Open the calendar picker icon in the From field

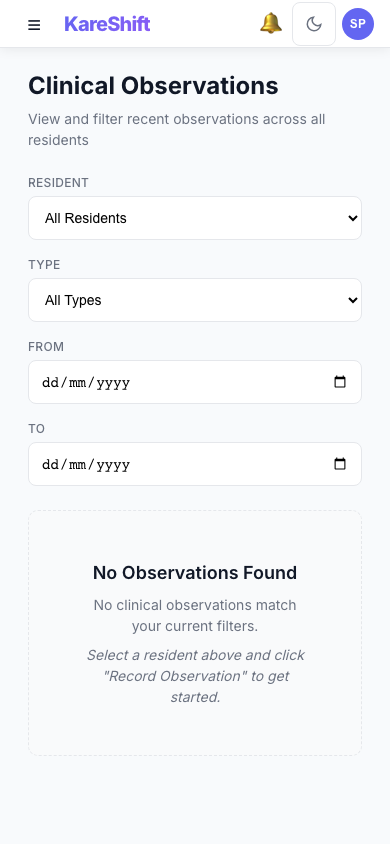coord(340,382)
